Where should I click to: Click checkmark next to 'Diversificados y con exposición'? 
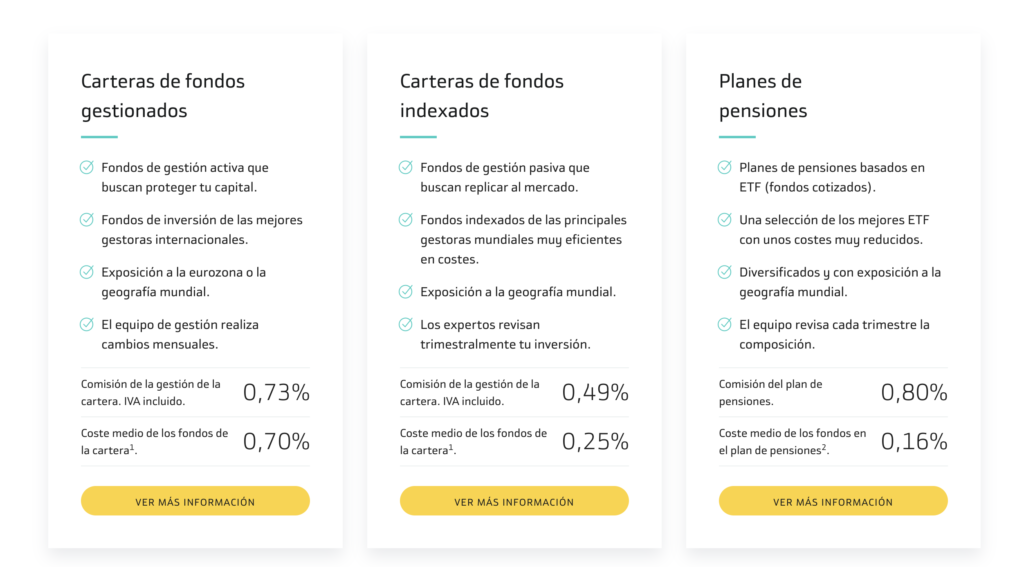pos(724,272)
